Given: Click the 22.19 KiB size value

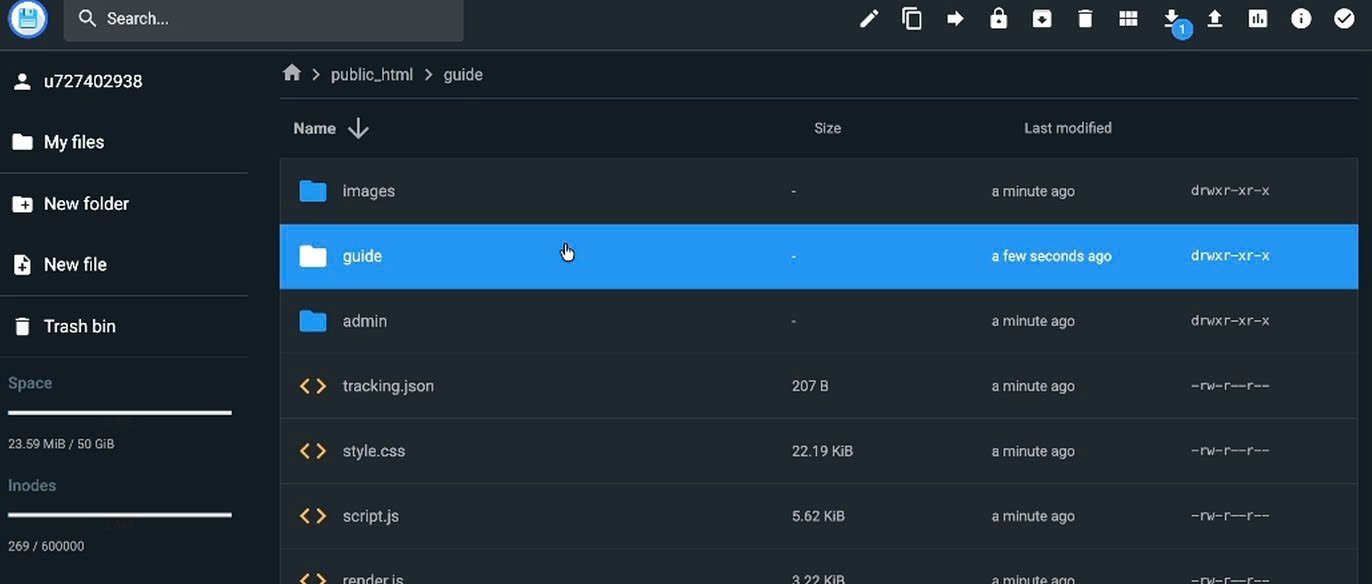Looking at the screenshot, I should [822, 451].
